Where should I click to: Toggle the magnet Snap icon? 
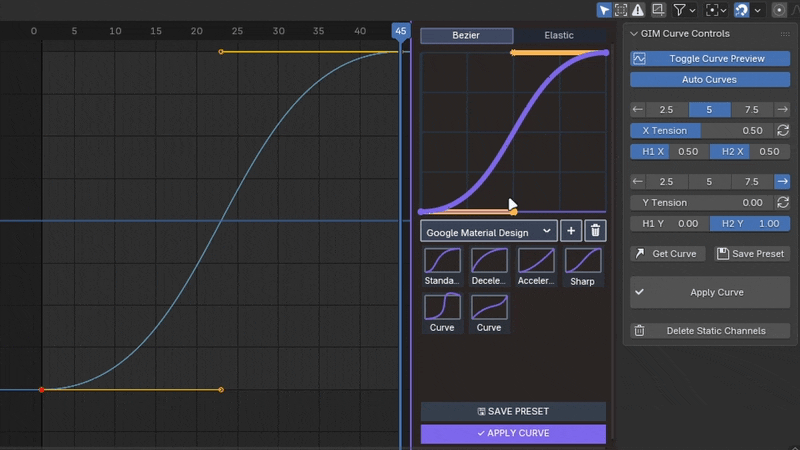coord(741,10)
